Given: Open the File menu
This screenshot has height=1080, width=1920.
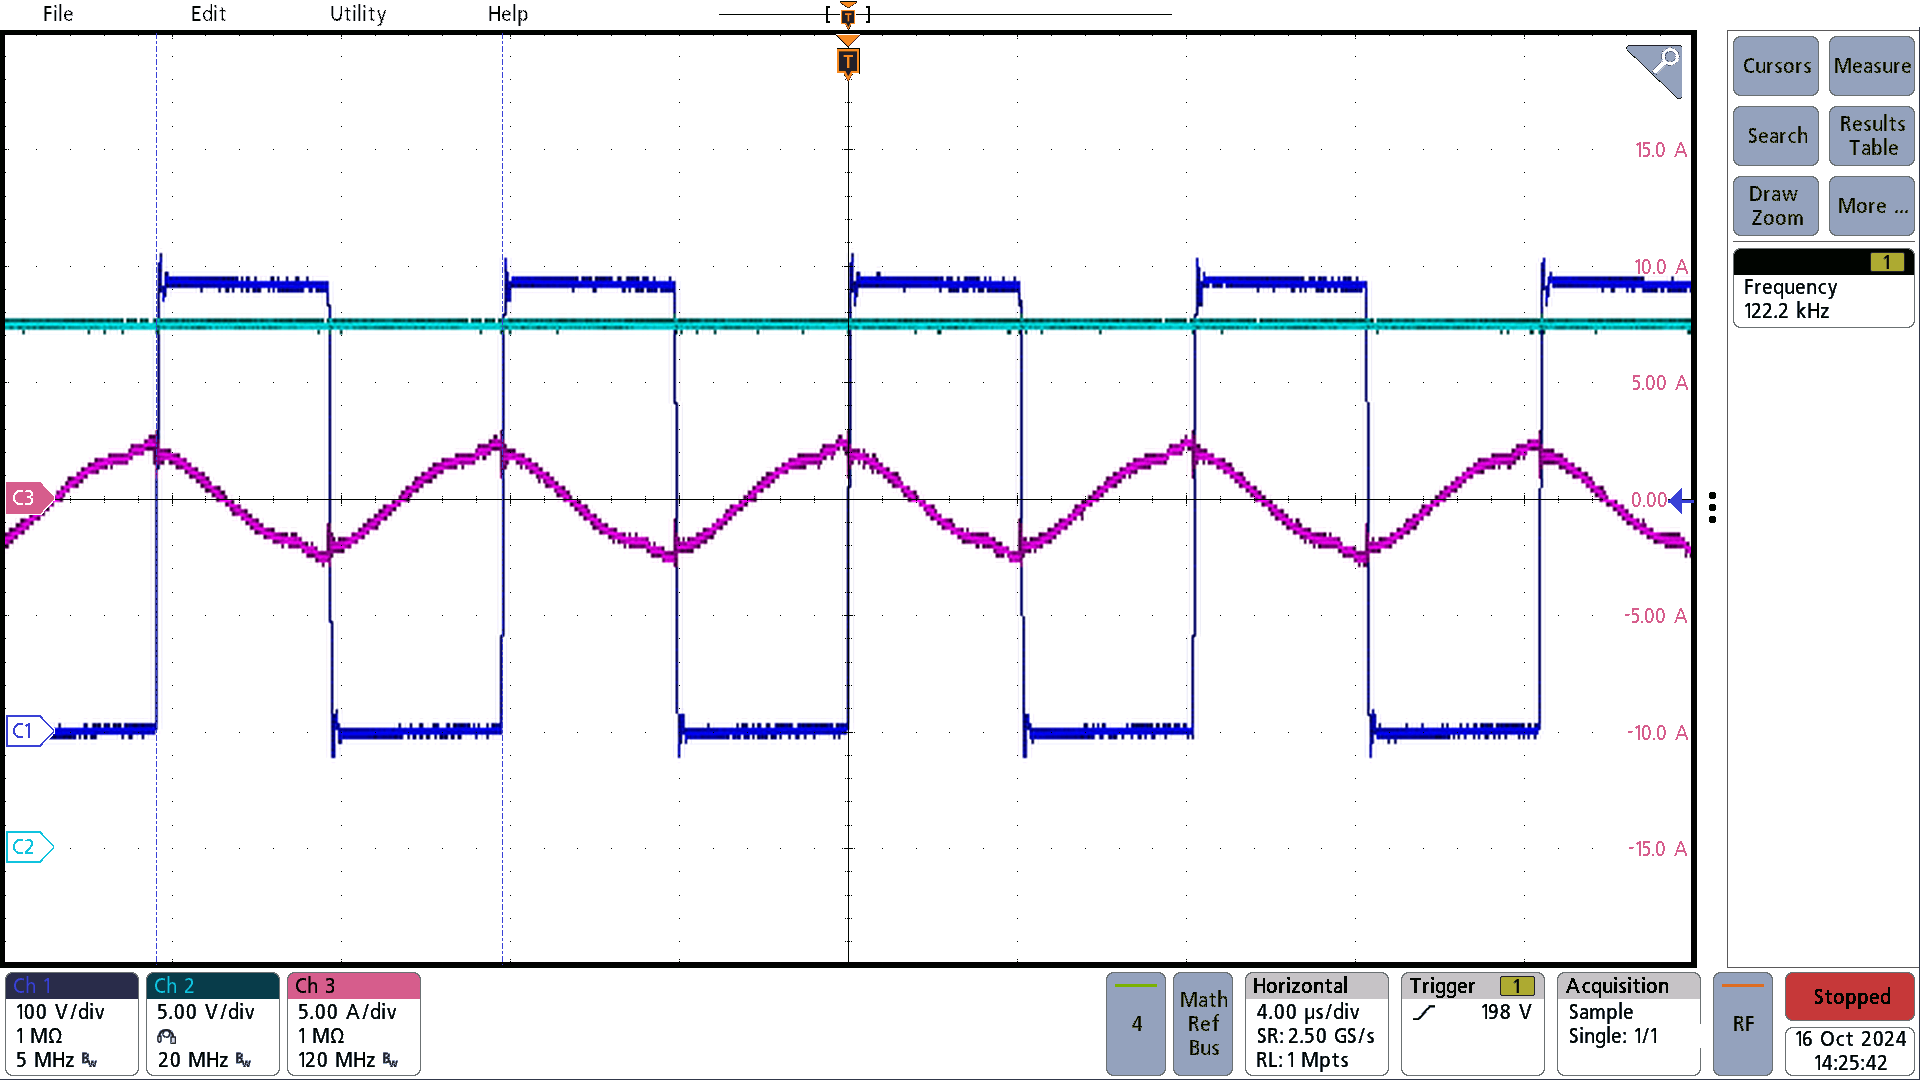Looking at the screenshot, I should [x=57, y=14].
